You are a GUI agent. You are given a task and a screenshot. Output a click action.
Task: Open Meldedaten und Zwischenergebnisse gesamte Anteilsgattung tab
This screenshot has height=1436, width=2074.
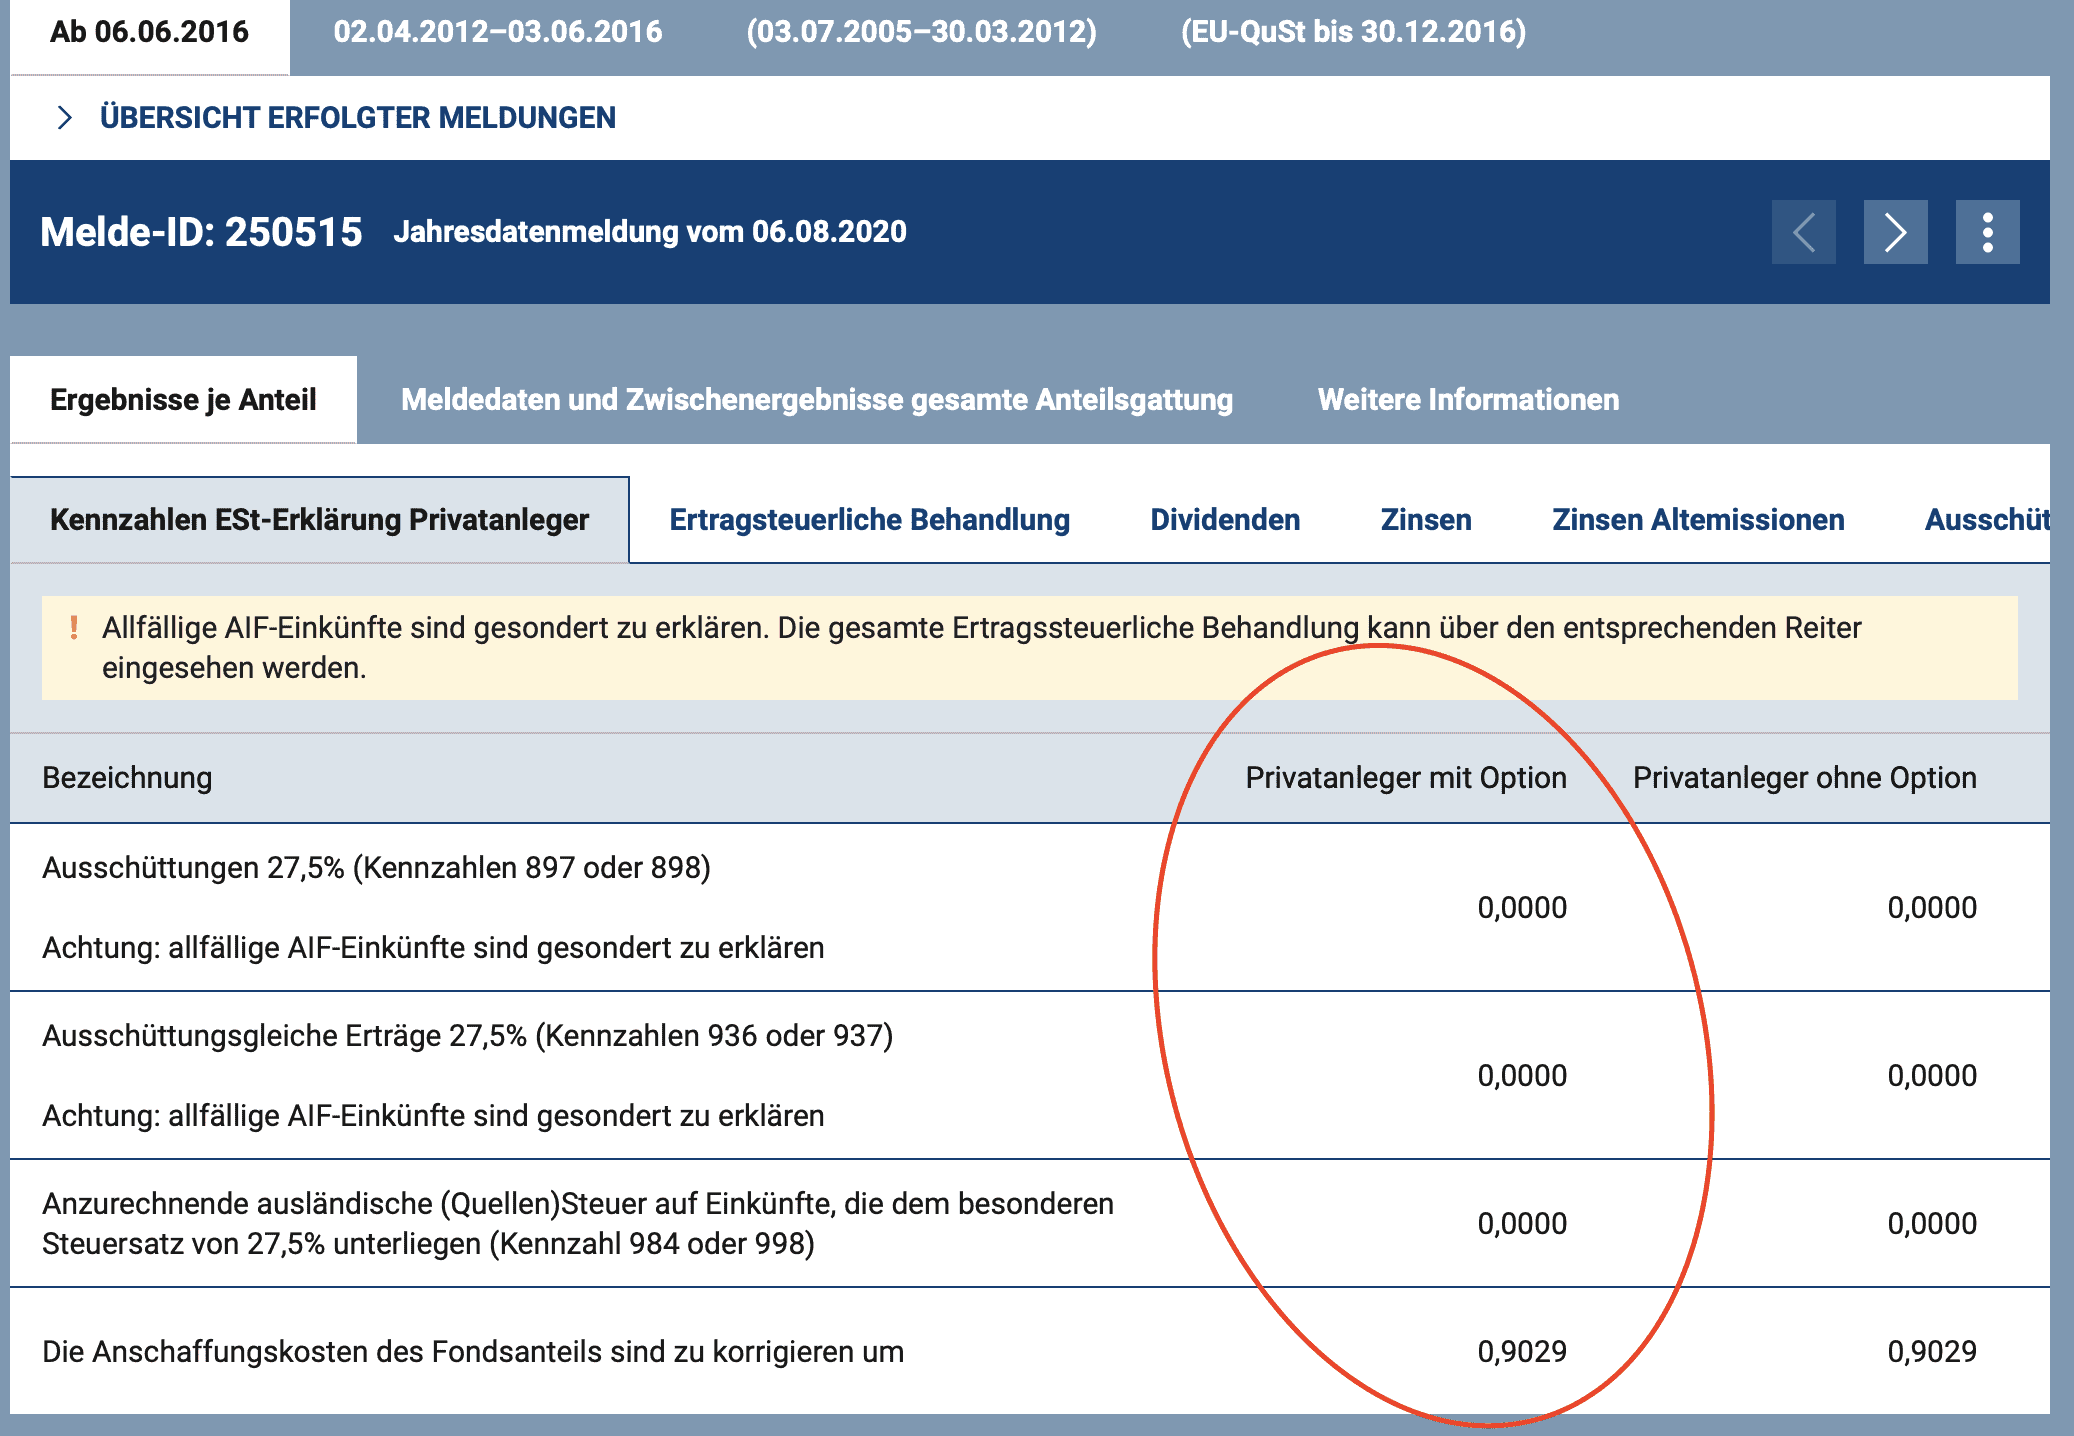click(x=816, y=400)
